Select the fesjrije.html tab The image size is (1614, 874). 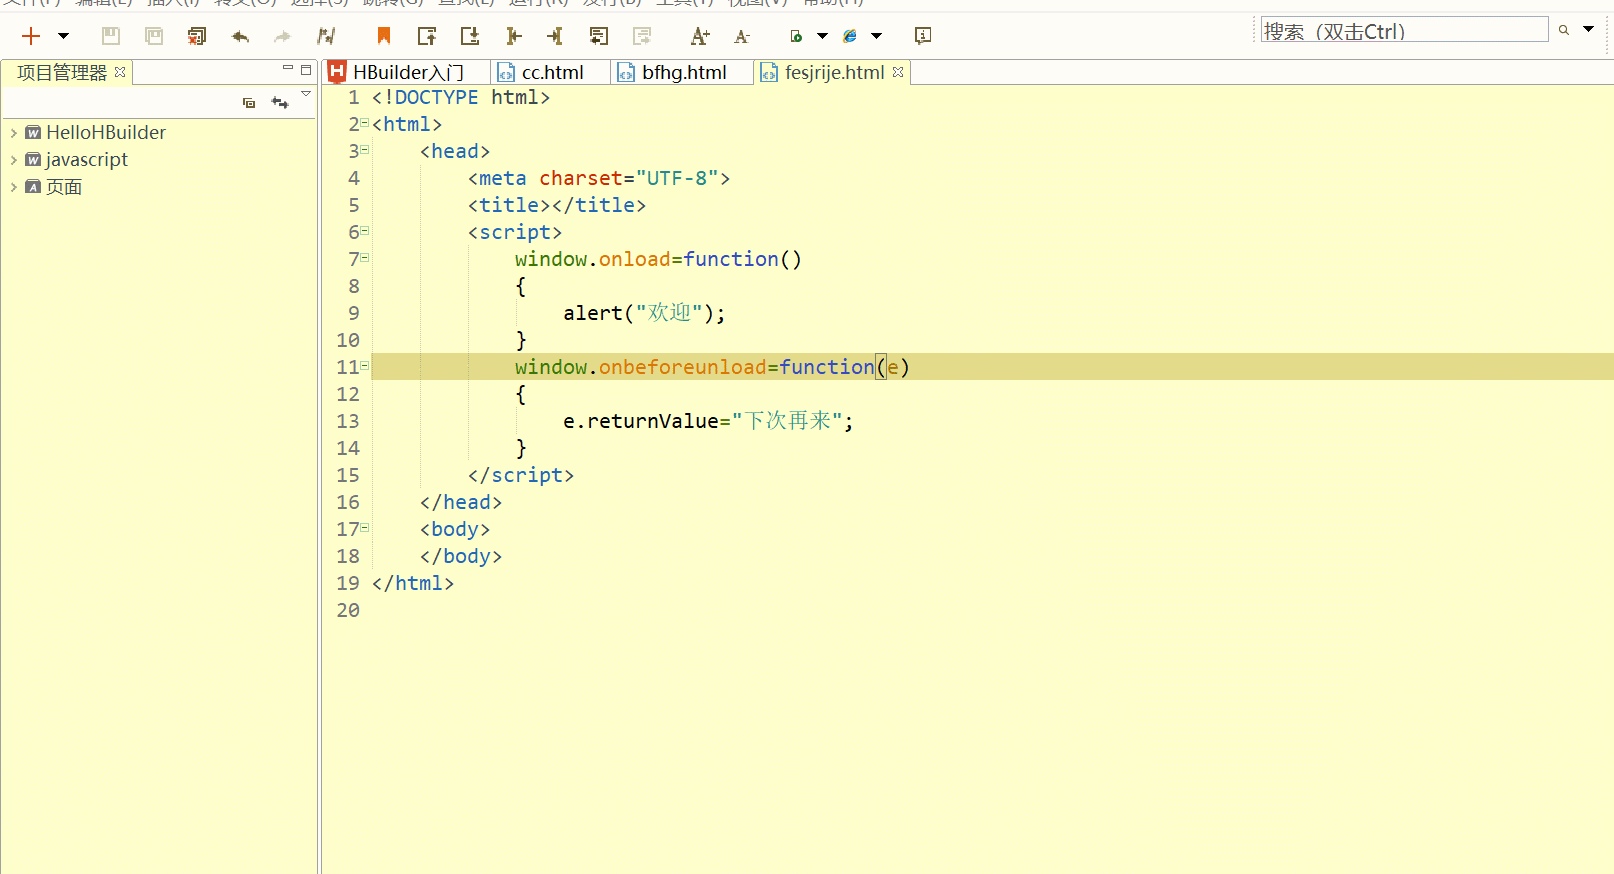pos(834,72)
